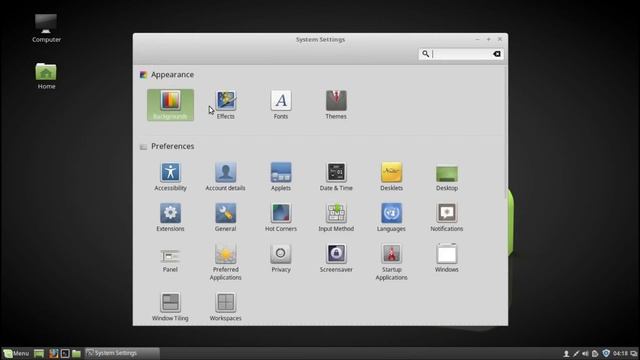
Task: Open the Mint Menu button
Action: click(x=16, y=353)
